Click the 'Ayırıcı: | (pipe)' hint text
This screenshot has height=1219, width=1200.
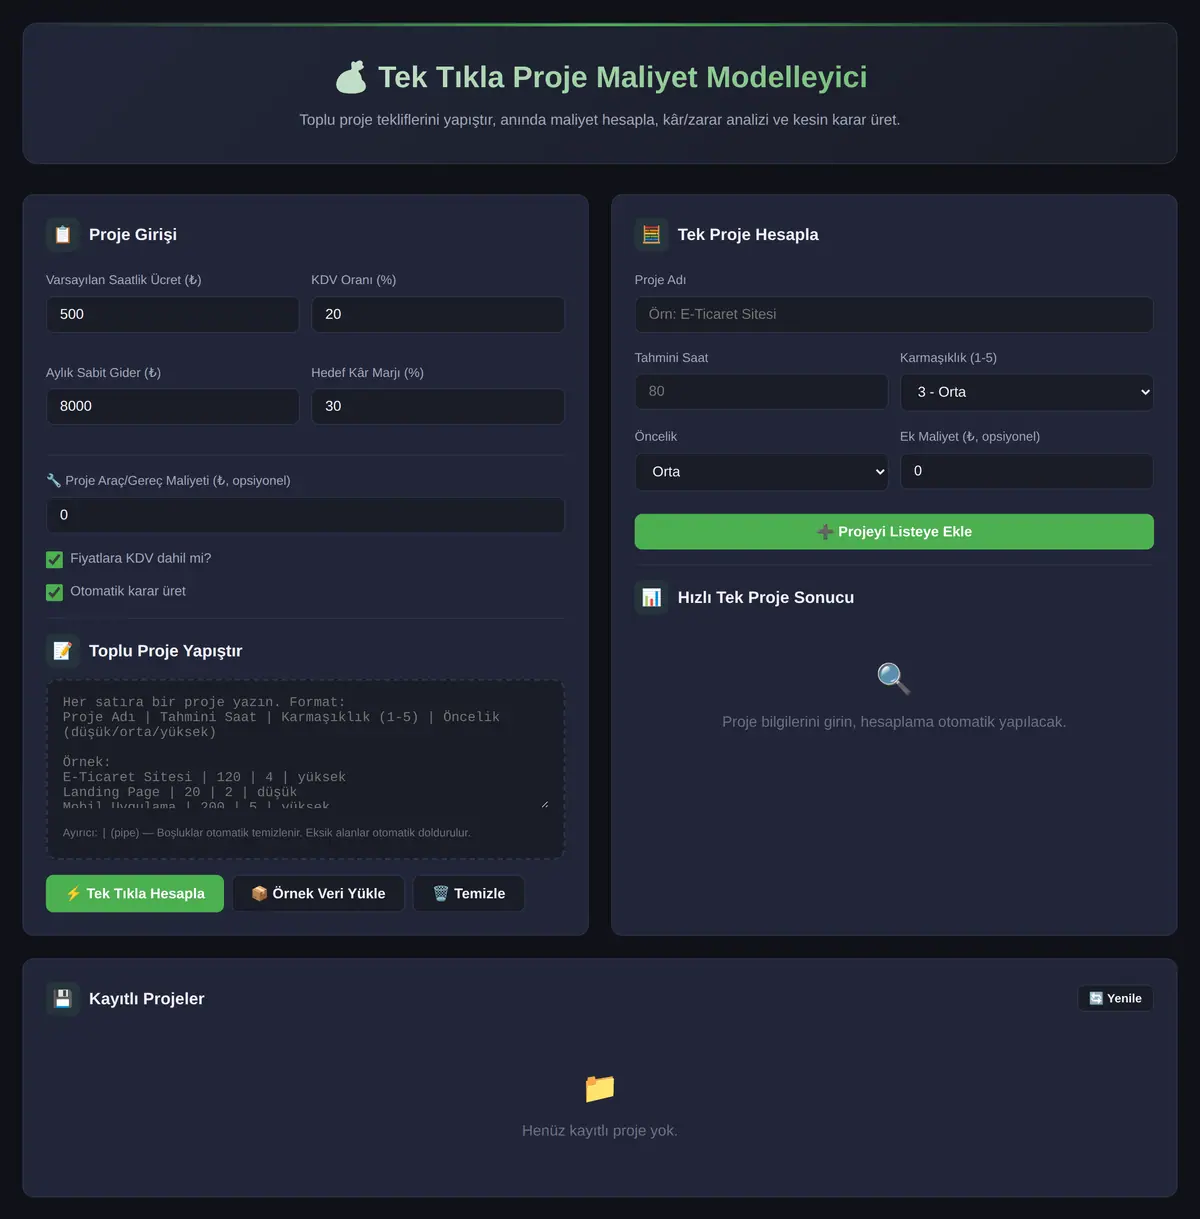(x=266, y=833)
